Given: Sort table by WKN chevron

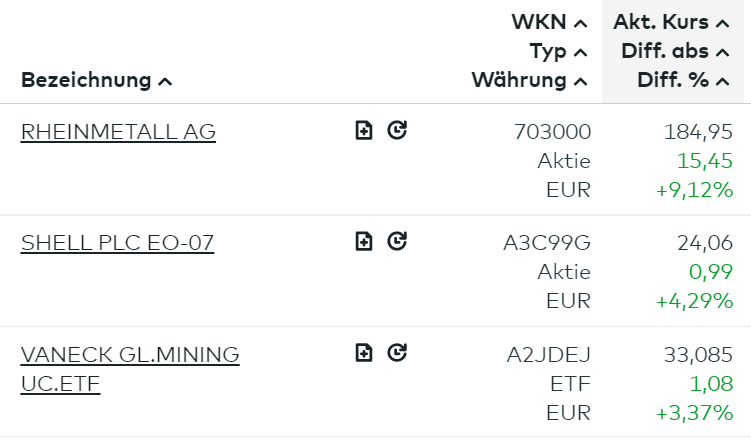Looking at the screenshot, I should pyautogui.click(x=581, y=23).
